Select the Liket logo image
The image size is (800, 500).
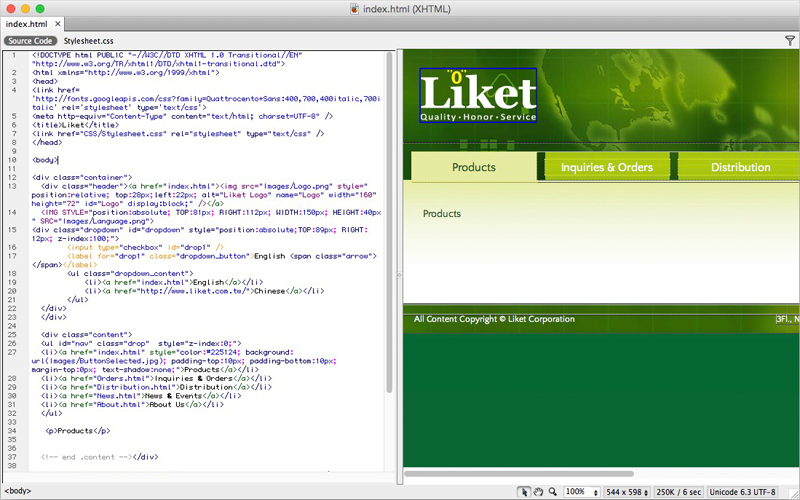478,97
